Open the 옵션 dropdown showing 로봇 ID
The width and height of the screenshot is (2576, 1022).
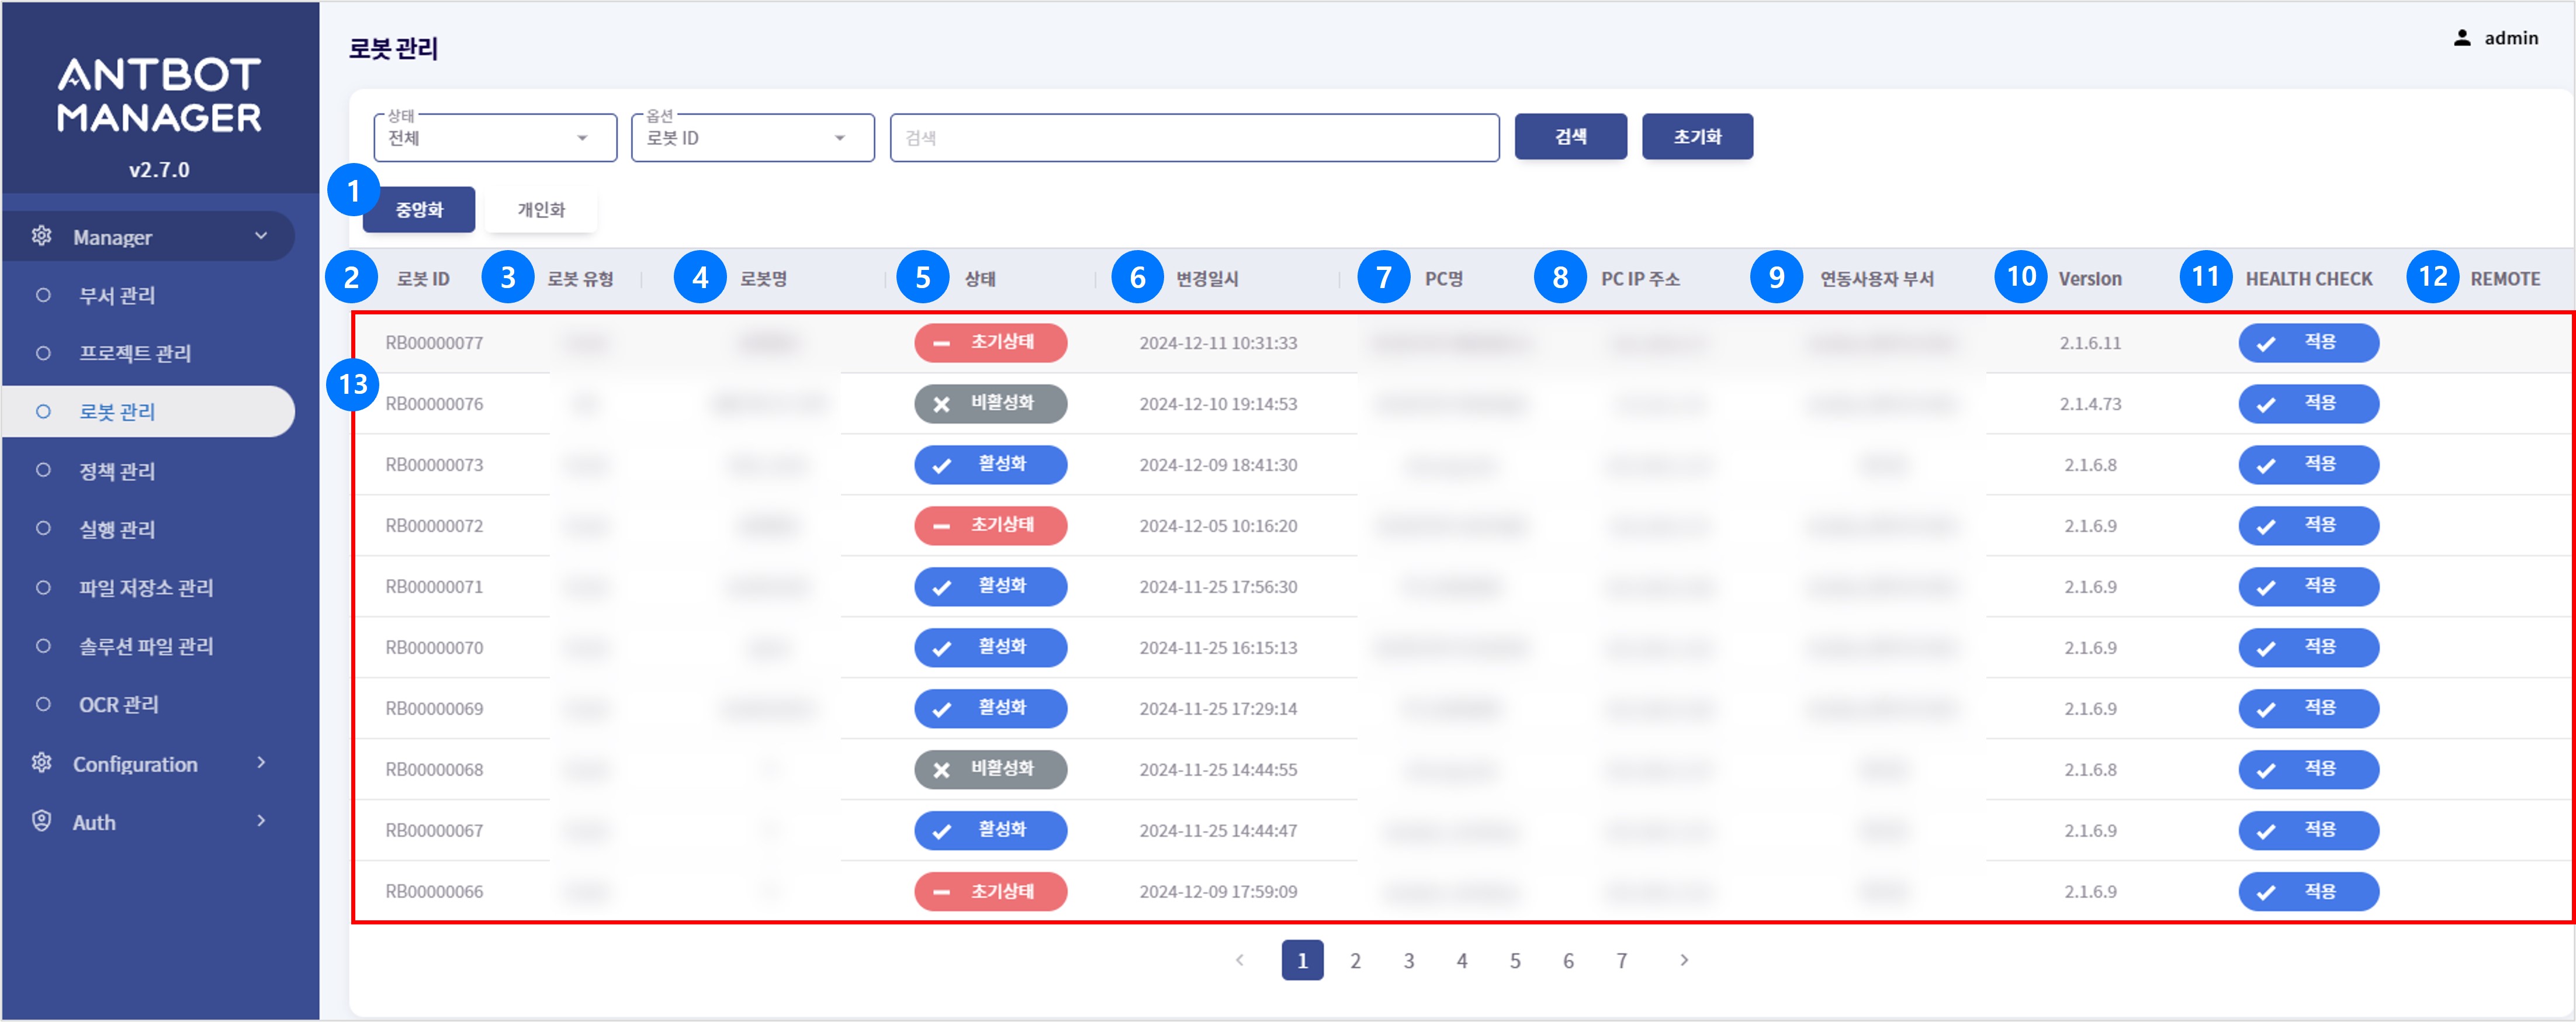tap(751, 137)
